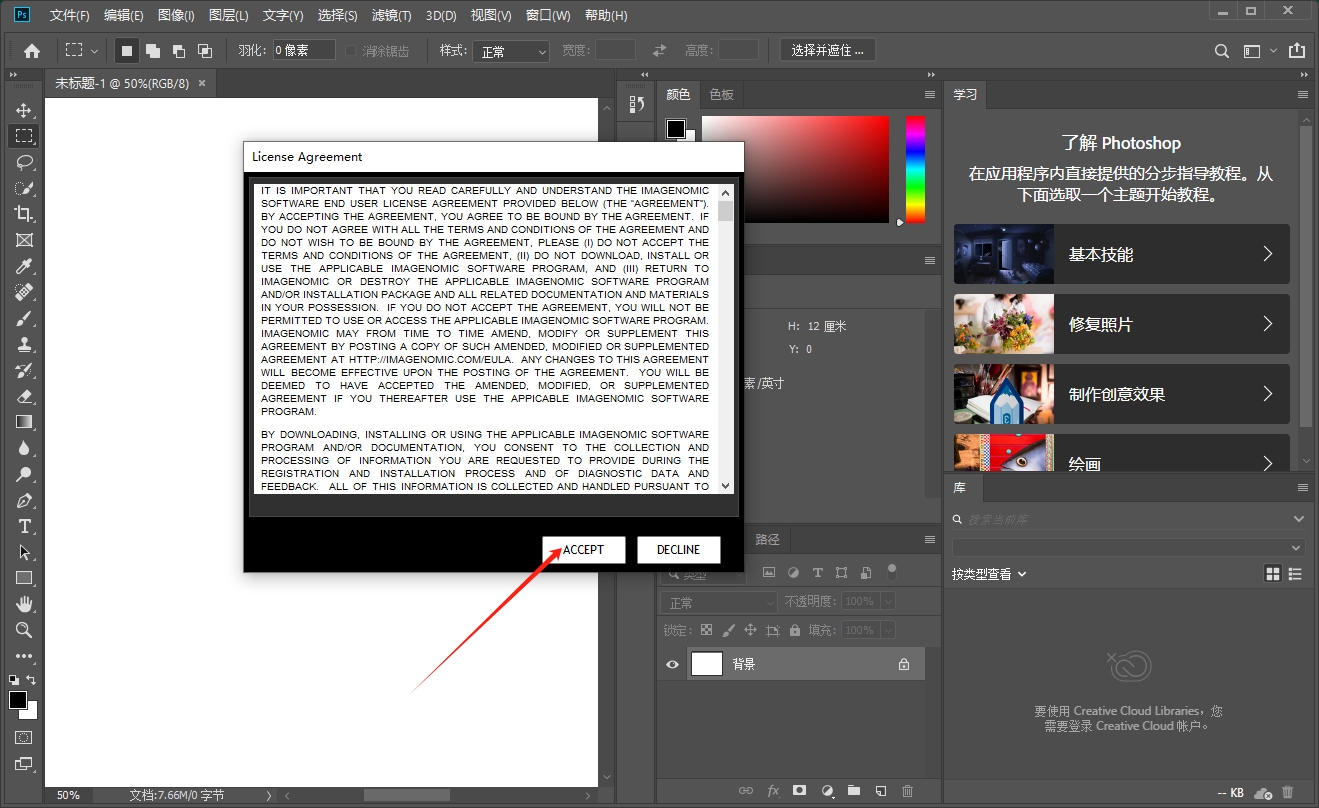Open the 样式 dropdown in options bar
Image resolution: width=1319 pixels, height=808 pixels.
coord(511,49)
